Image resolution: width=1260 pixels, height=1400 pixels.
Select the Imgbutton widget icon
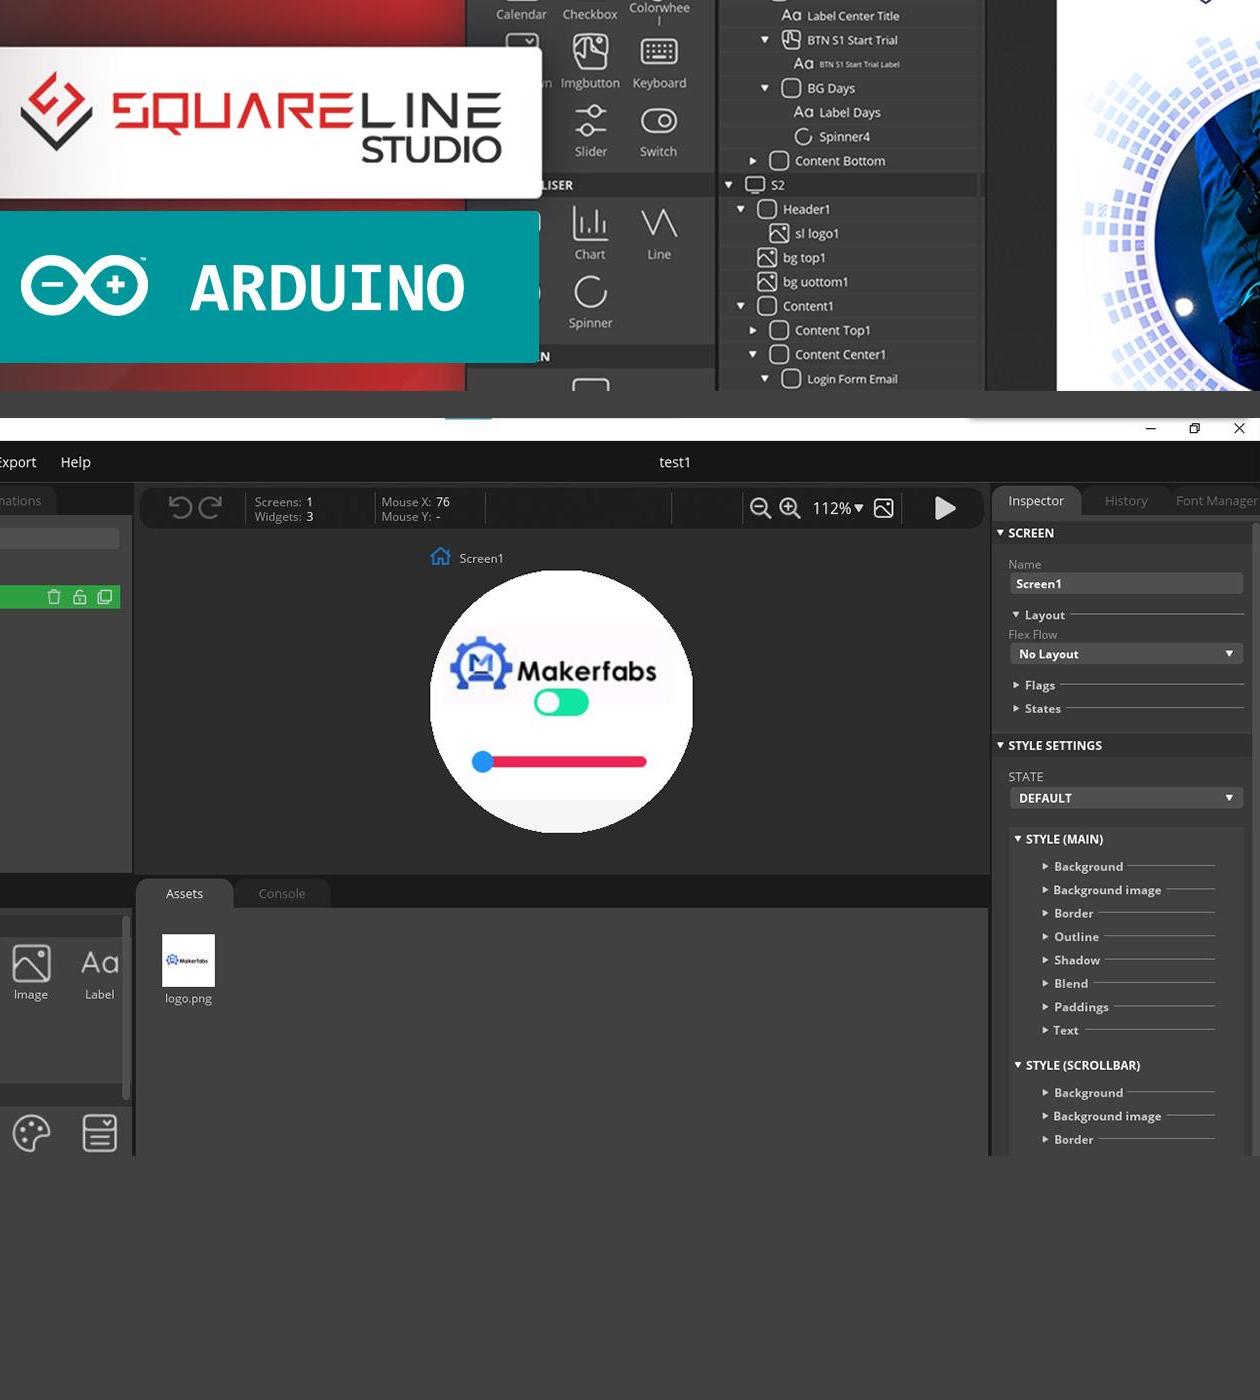click(590, 50)
